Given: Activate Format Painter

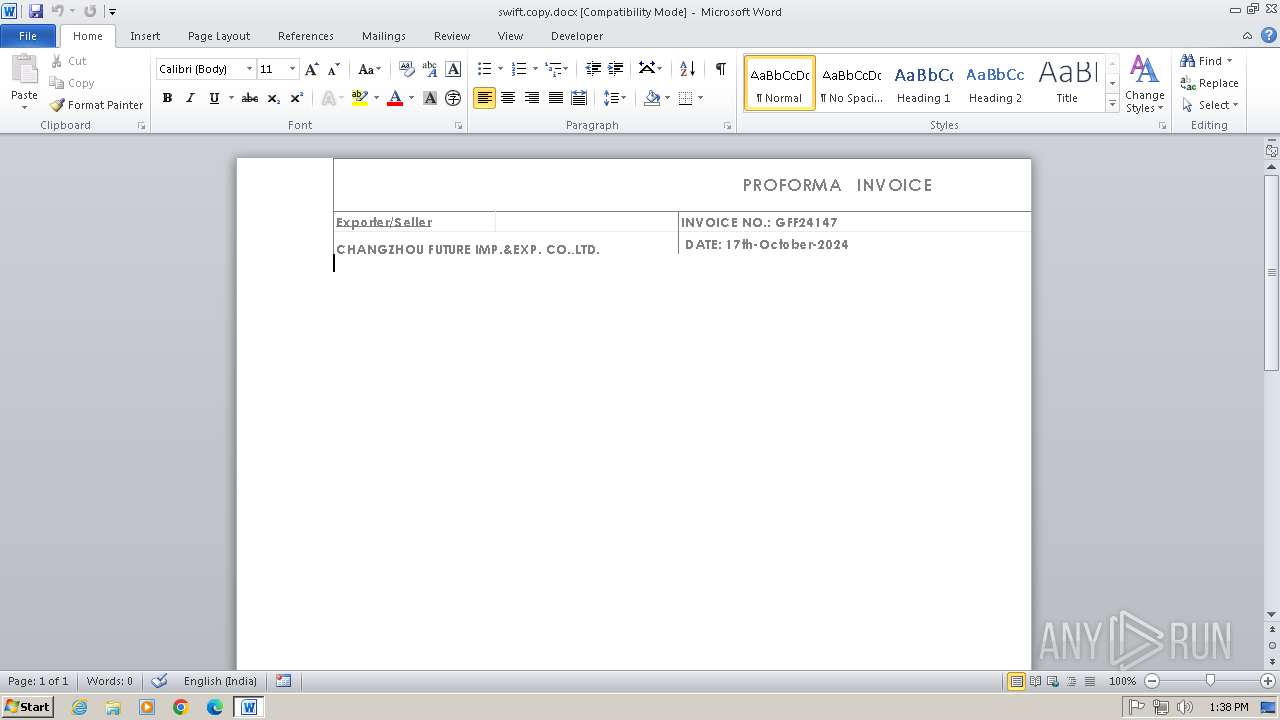Looking at the screenshot, I should click(x=97, y=105).
